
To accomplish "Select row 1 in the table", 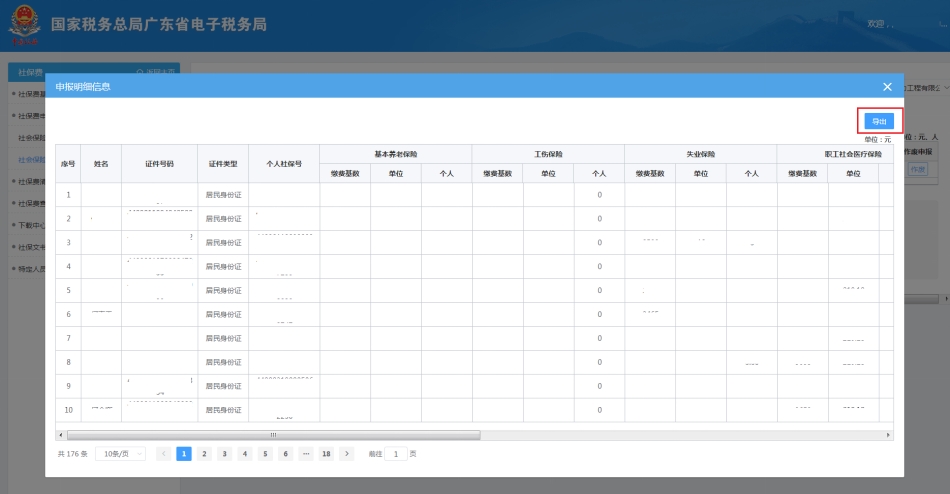I will point(68,194).
